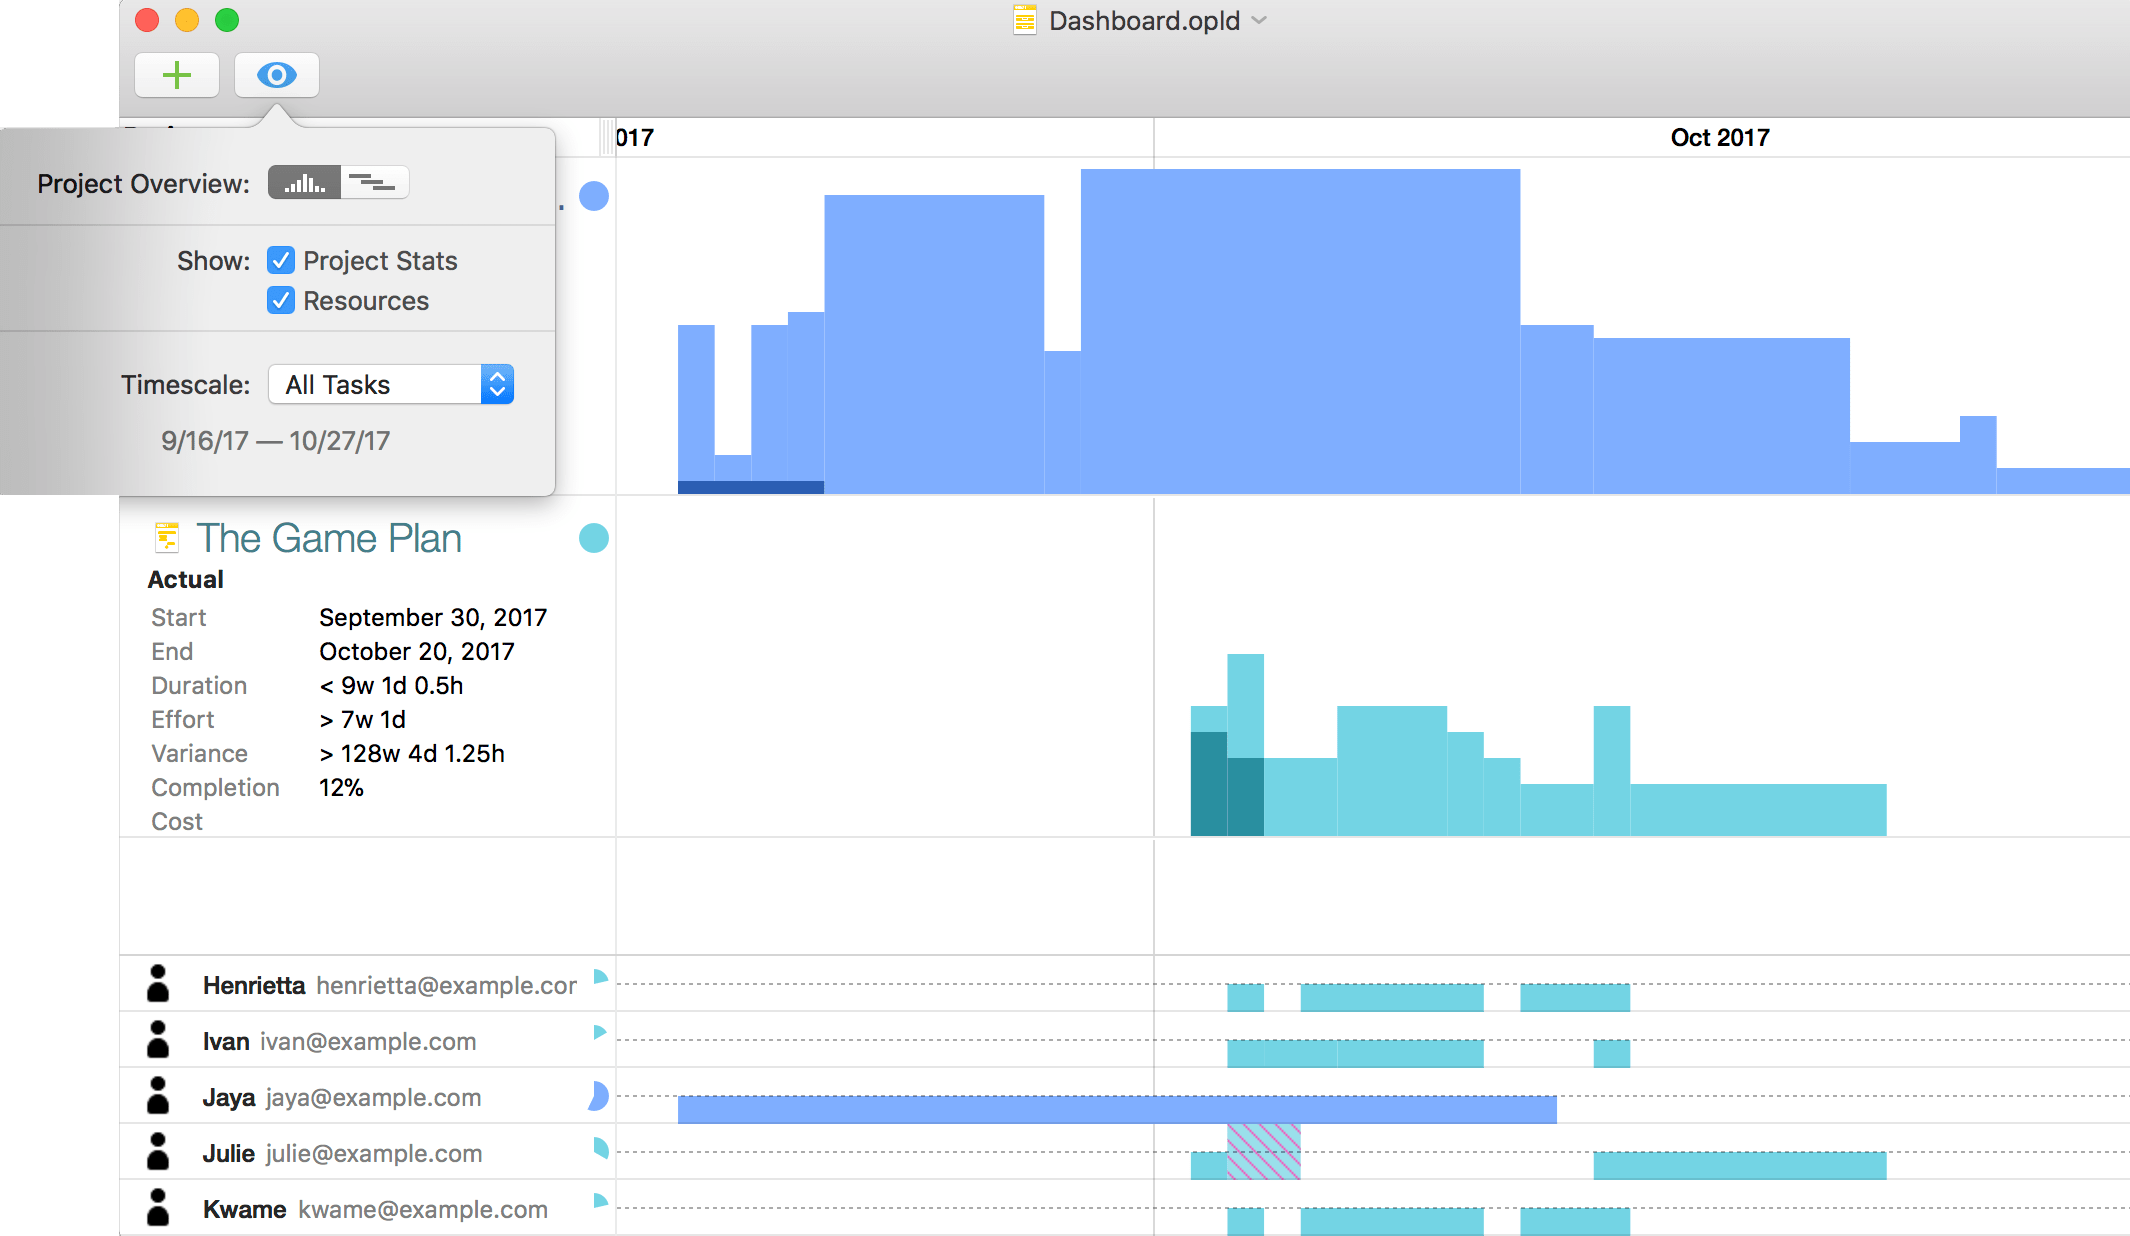Open The Game Plan project title
Viewport: 2130px width, 1236px height.
(x=329, y=538)
